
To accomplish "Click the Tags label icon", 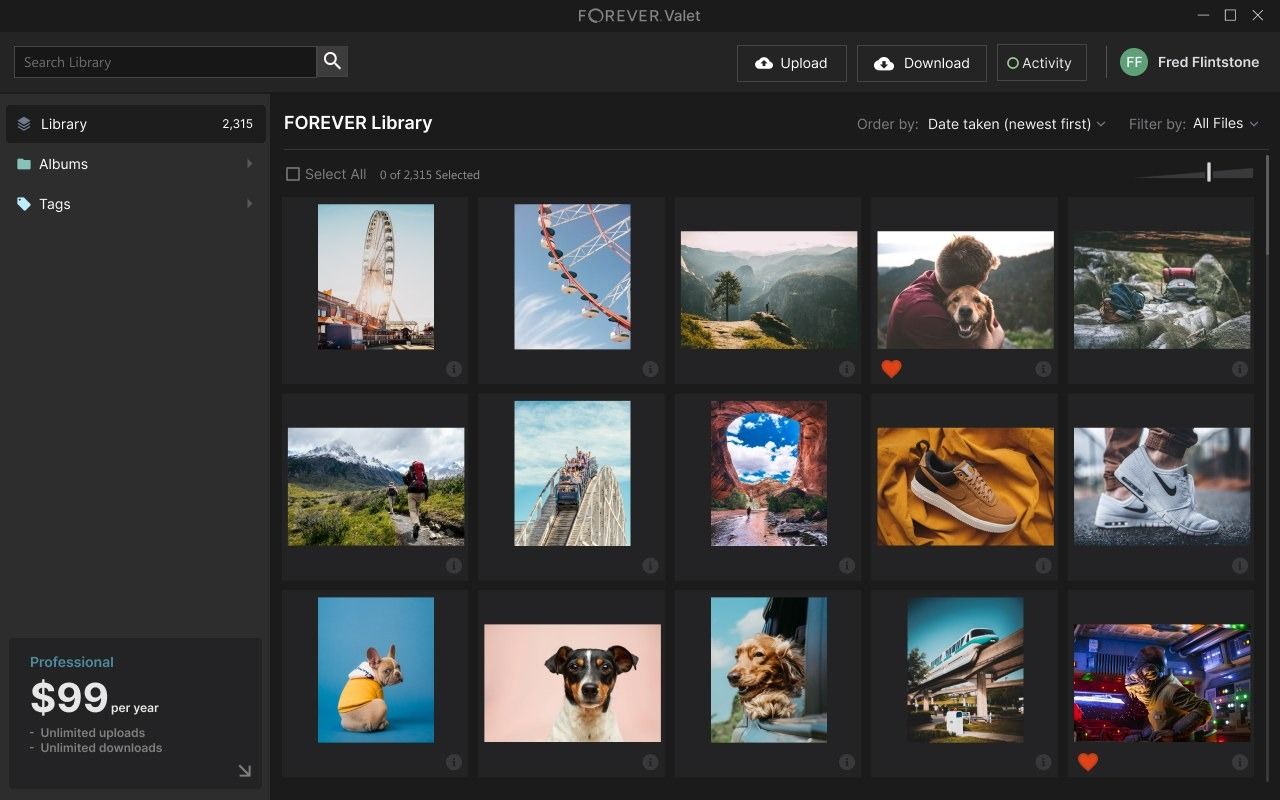I will pos(24,204).
